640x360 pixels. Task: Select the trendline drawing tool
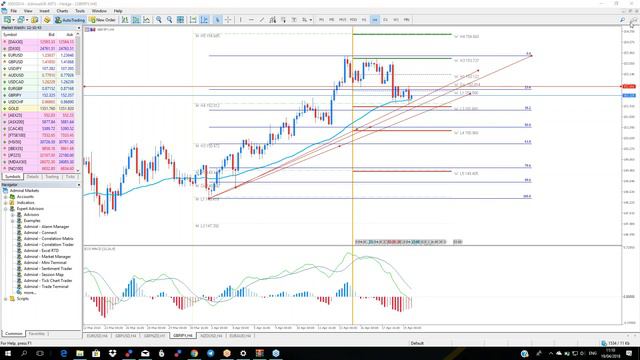click(262, 20)
